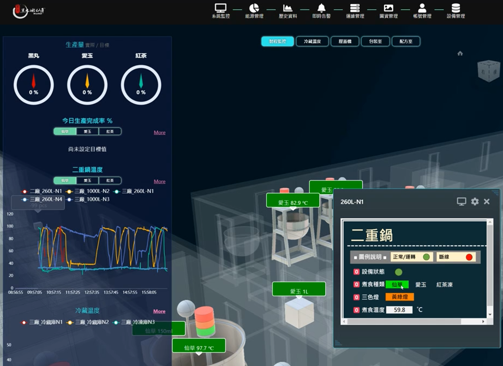This screenshot has height=366, width=503.
Task: Toggle the 三廠_1000L-N3 legend series
Action: 88,199
